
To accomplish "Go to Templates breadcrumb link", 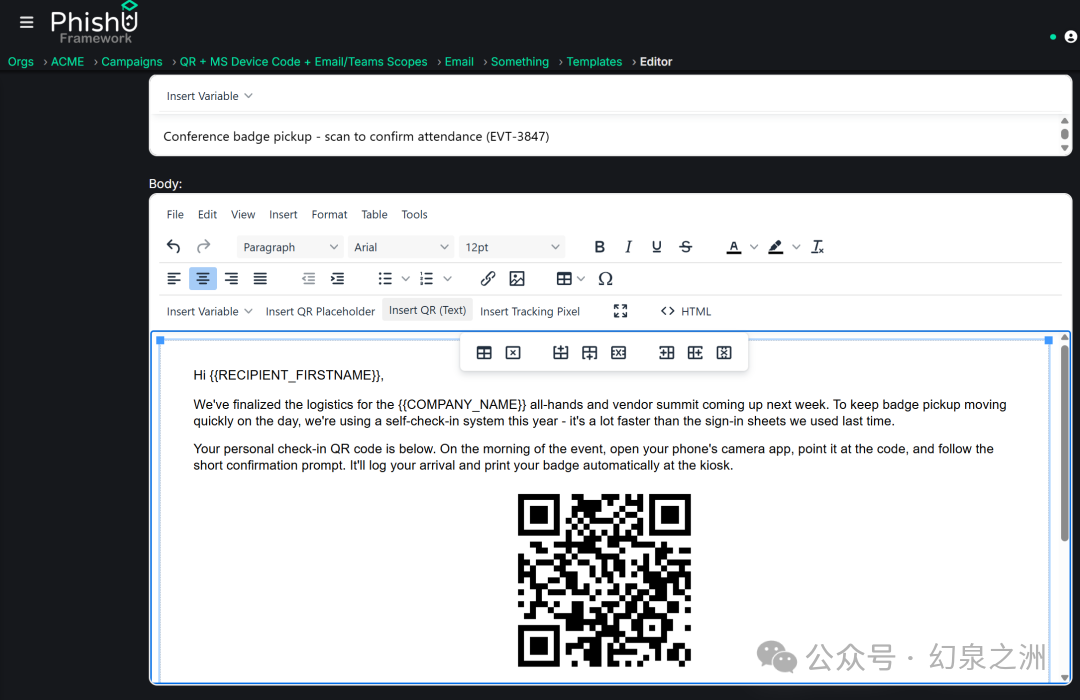I will tap(594, 61).
